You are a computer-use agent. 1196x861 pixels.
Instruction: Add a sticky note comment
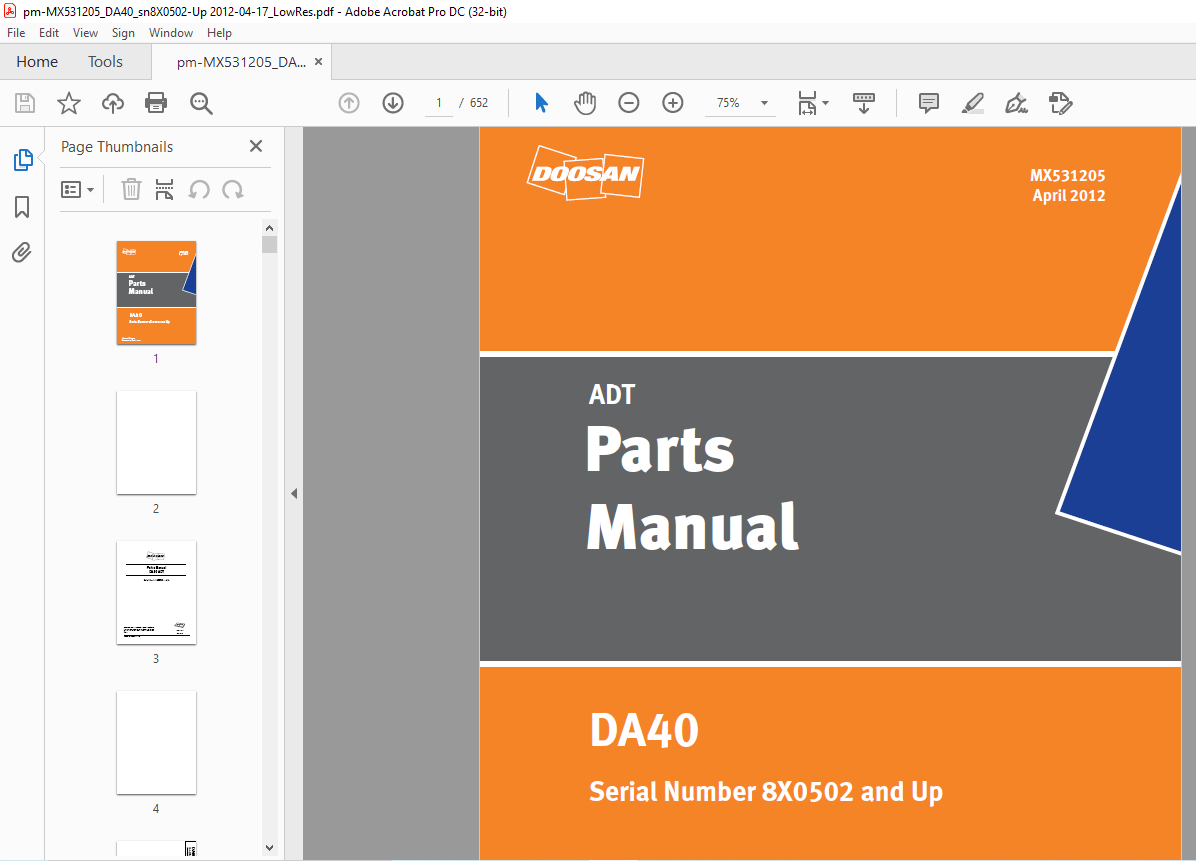[x=929, y=103]
